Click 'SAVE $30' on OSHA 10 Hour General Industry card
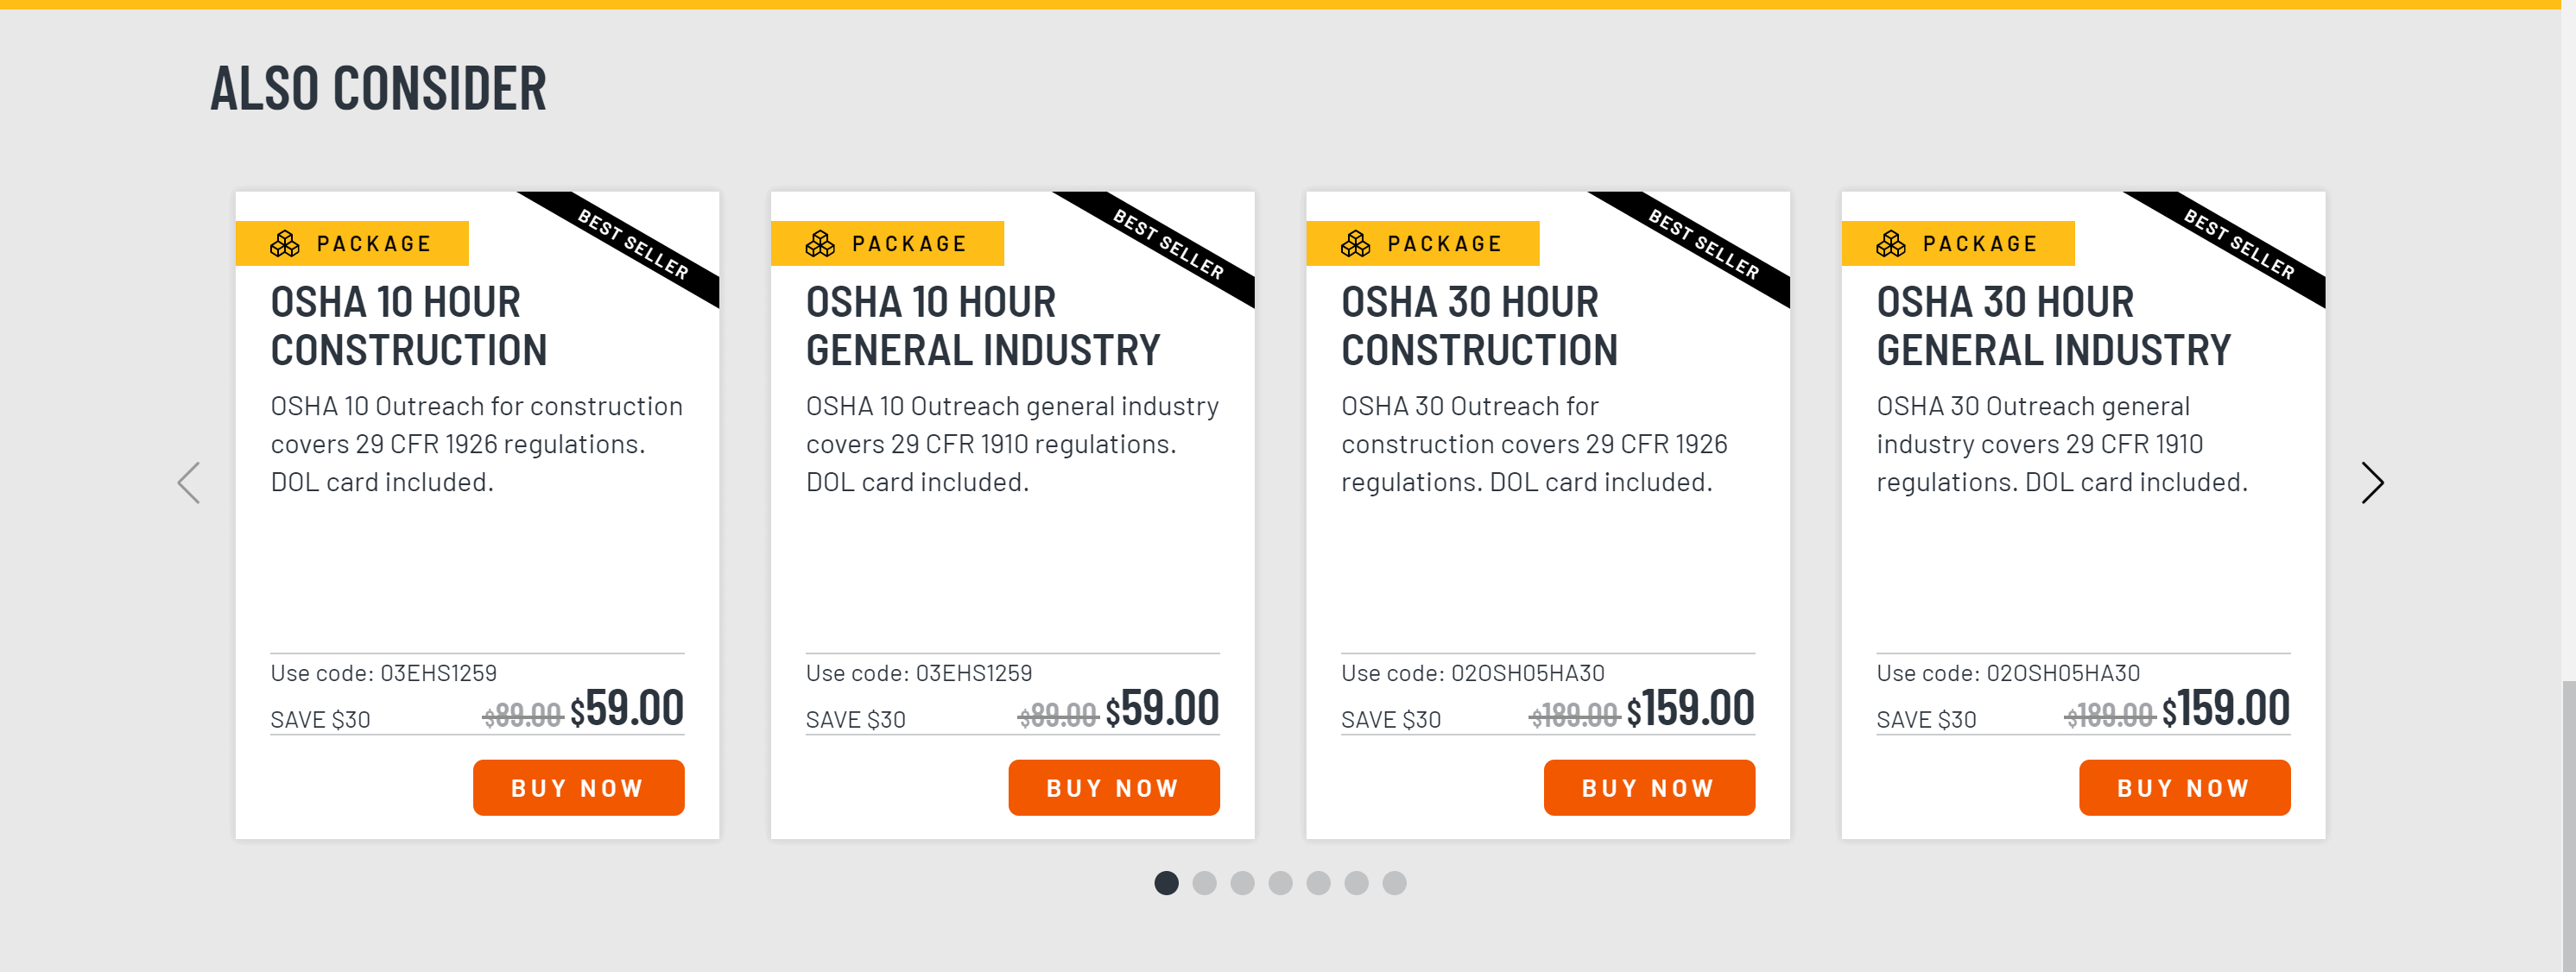2576x972 pixels. pyautogui.click(x=856, y=720)
